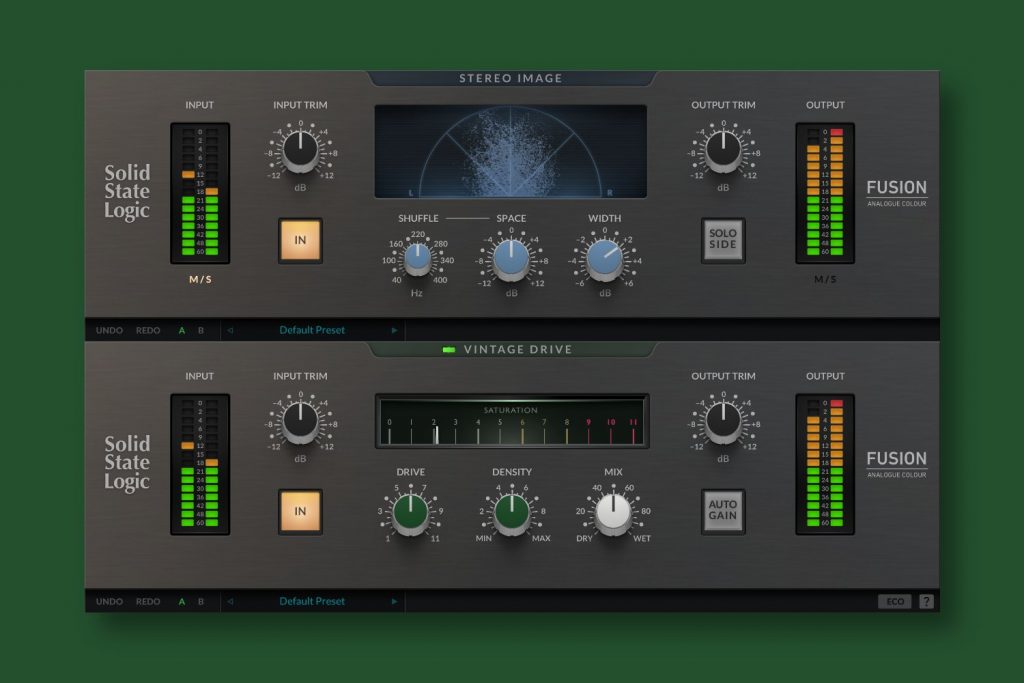
Task: Go to previous preset arrow in Vintage Drive
Action: coord(230,601)
